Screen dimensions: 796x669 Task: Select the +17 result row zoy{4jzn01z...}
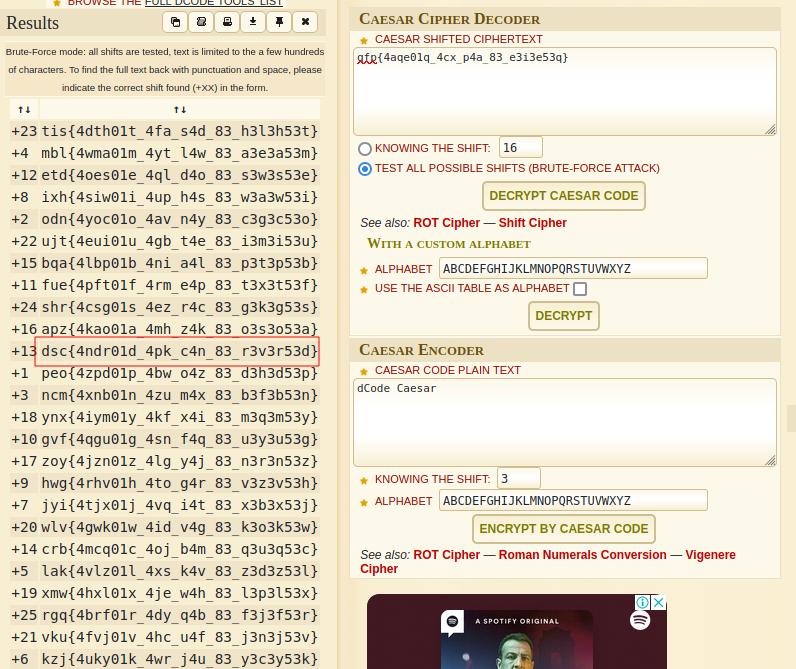pos(164,461)
